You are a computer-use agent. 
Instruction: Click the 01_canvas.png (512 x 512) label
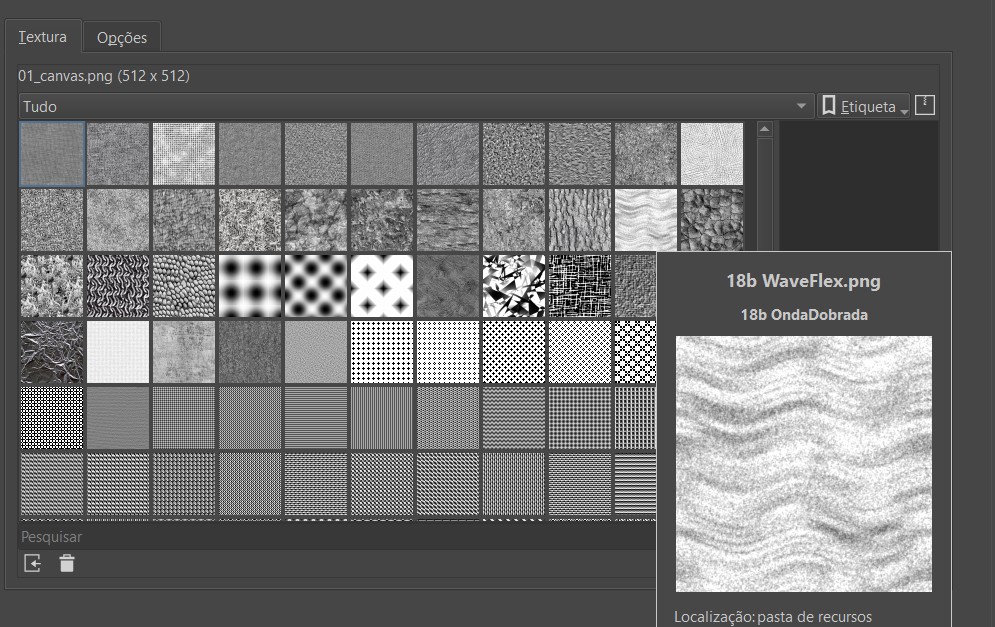click(104, 76)
